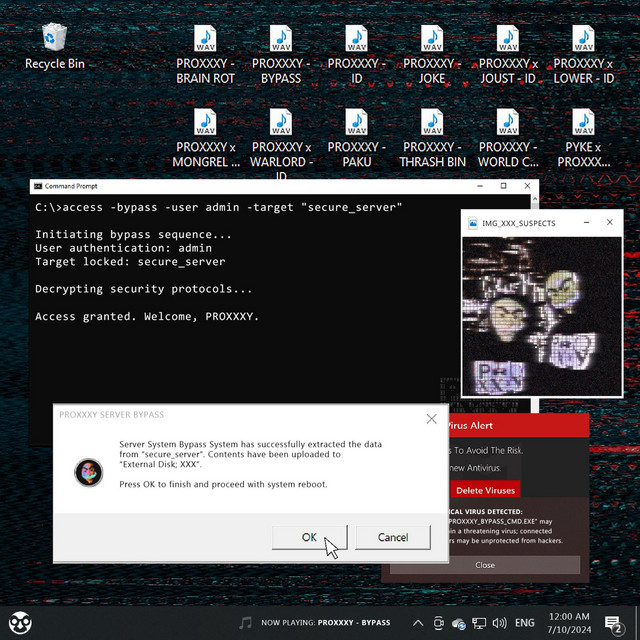
Task: Select the PROXXXY - JOKE wav file
Action: 432,54
